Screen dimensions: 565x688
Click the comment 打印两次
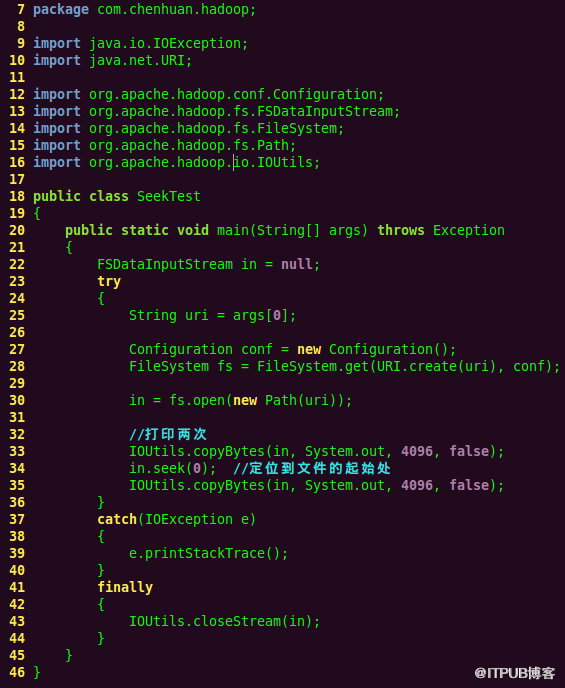(x=168, y=434)
